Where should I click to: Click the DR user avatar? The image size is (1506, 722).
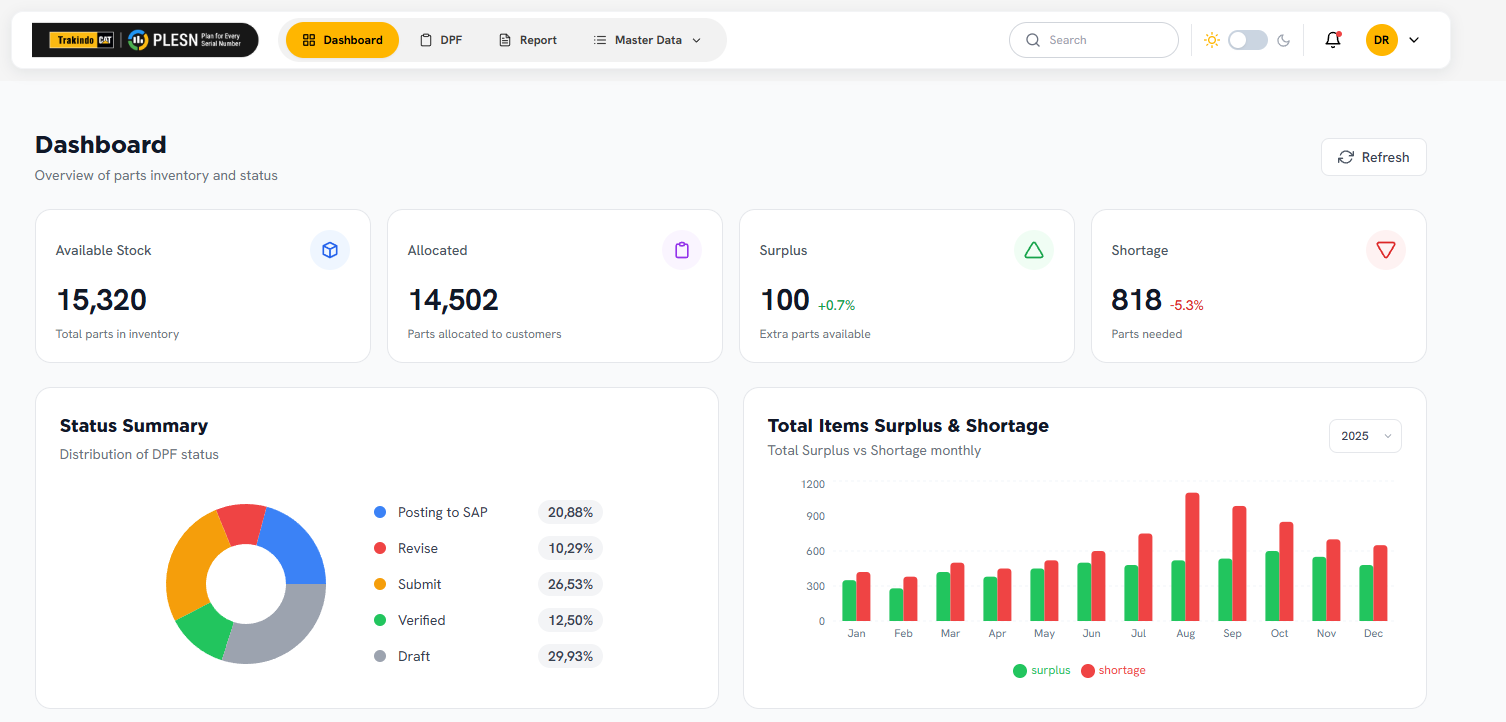(1381, 40)
